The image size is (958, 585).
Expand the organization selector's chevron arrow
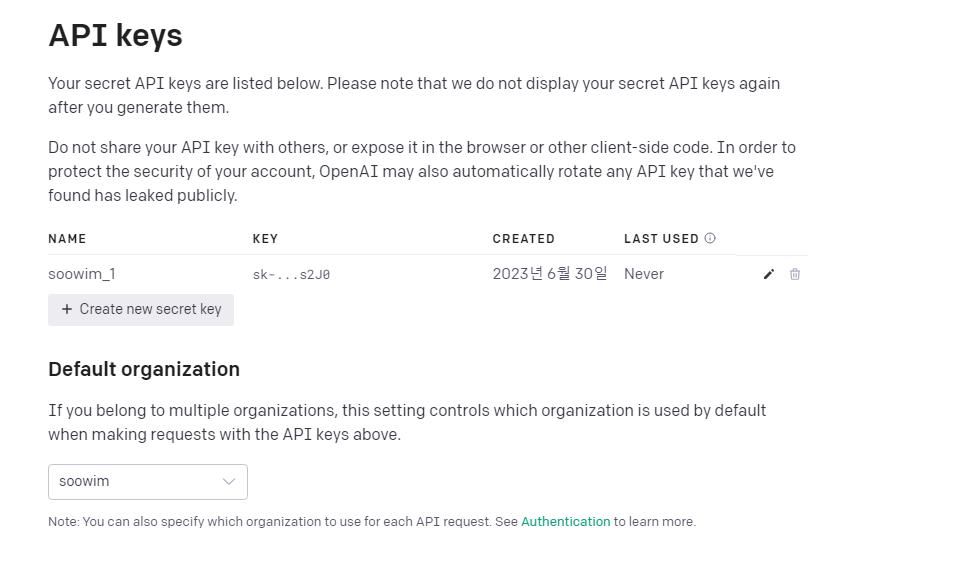click(229, 482)
